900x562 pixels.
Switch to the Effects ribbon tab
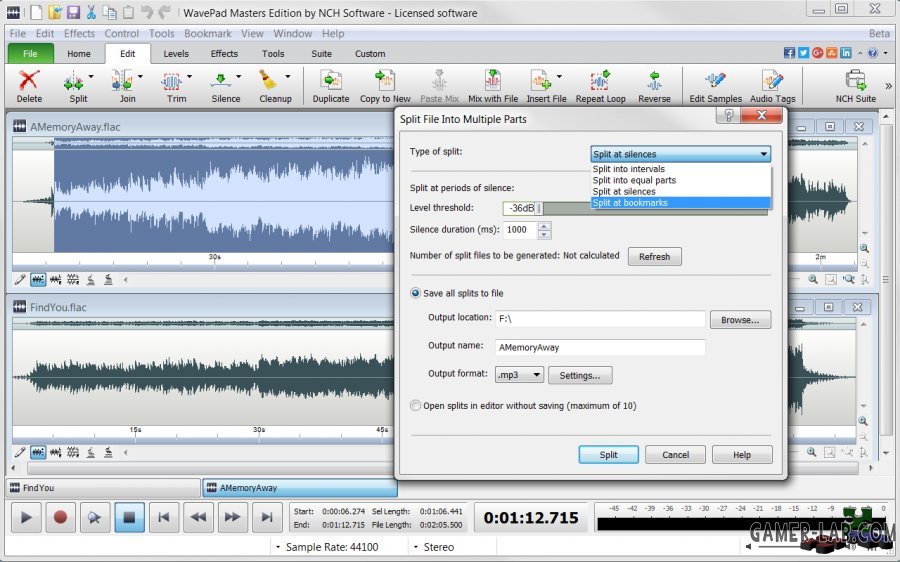click(224, 53)
